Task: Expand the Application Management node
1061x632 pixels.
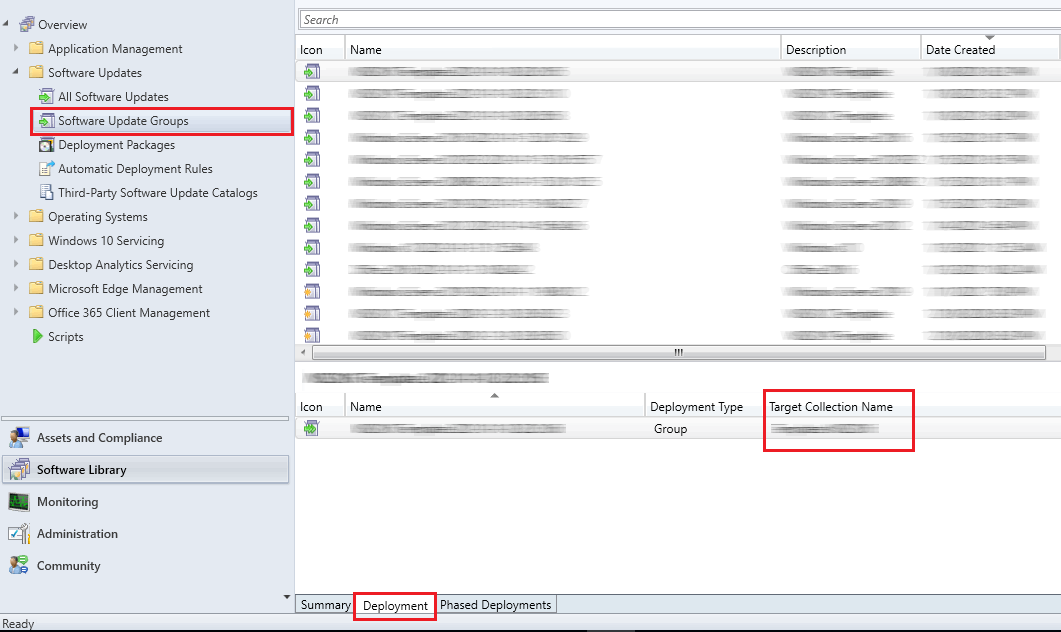Action: pyautogui.click(x=15, y=48)
